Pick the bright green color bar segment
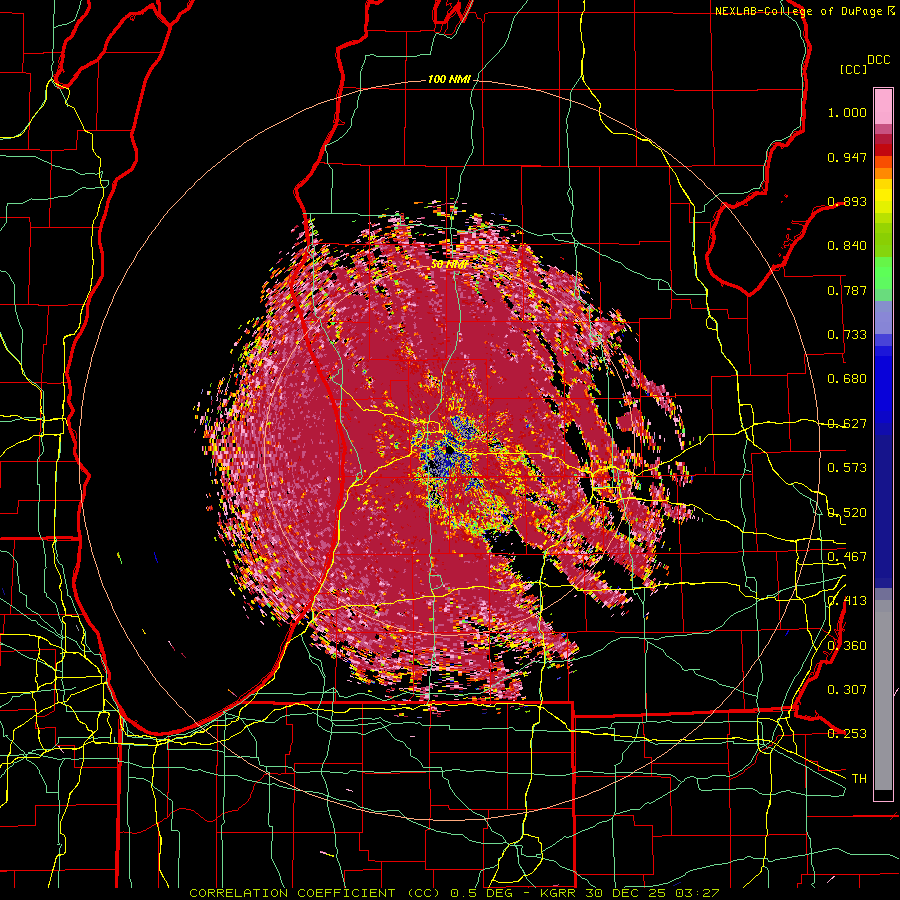This screenshot has width=900, height=900. pos(883,272)
